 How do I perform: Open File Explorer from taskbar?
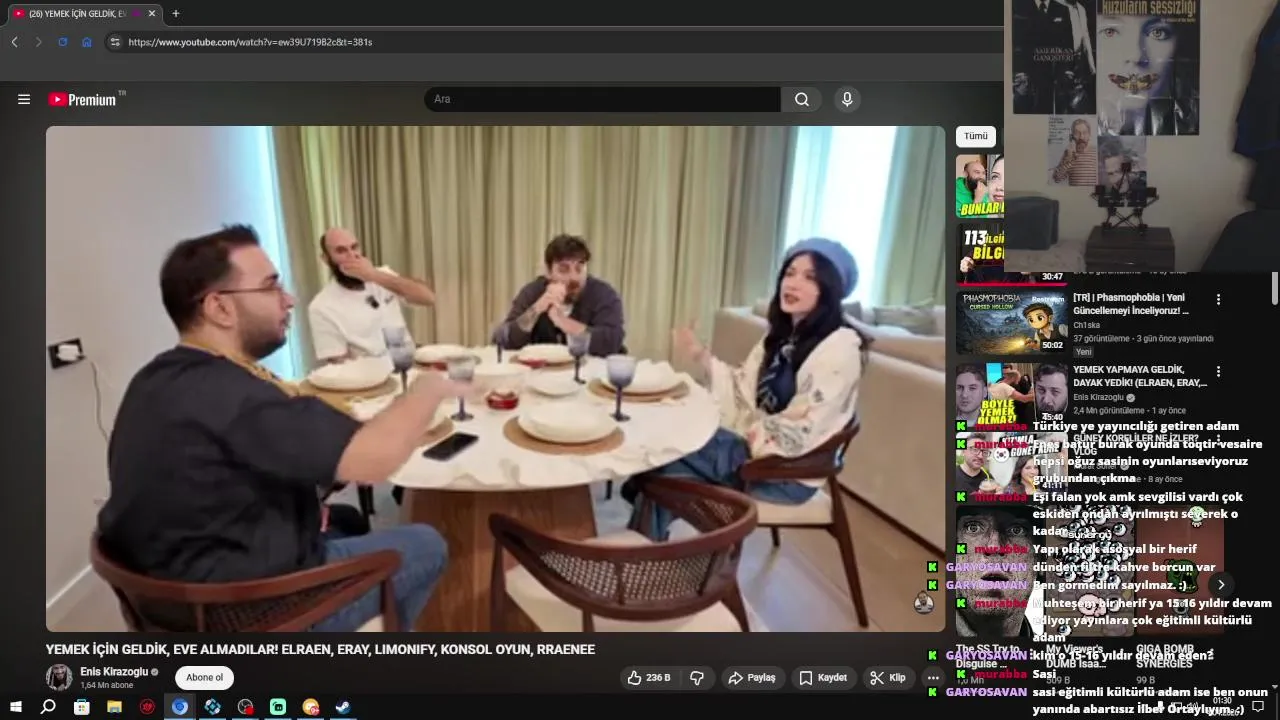pyautogui.click(x=114, y=707)
